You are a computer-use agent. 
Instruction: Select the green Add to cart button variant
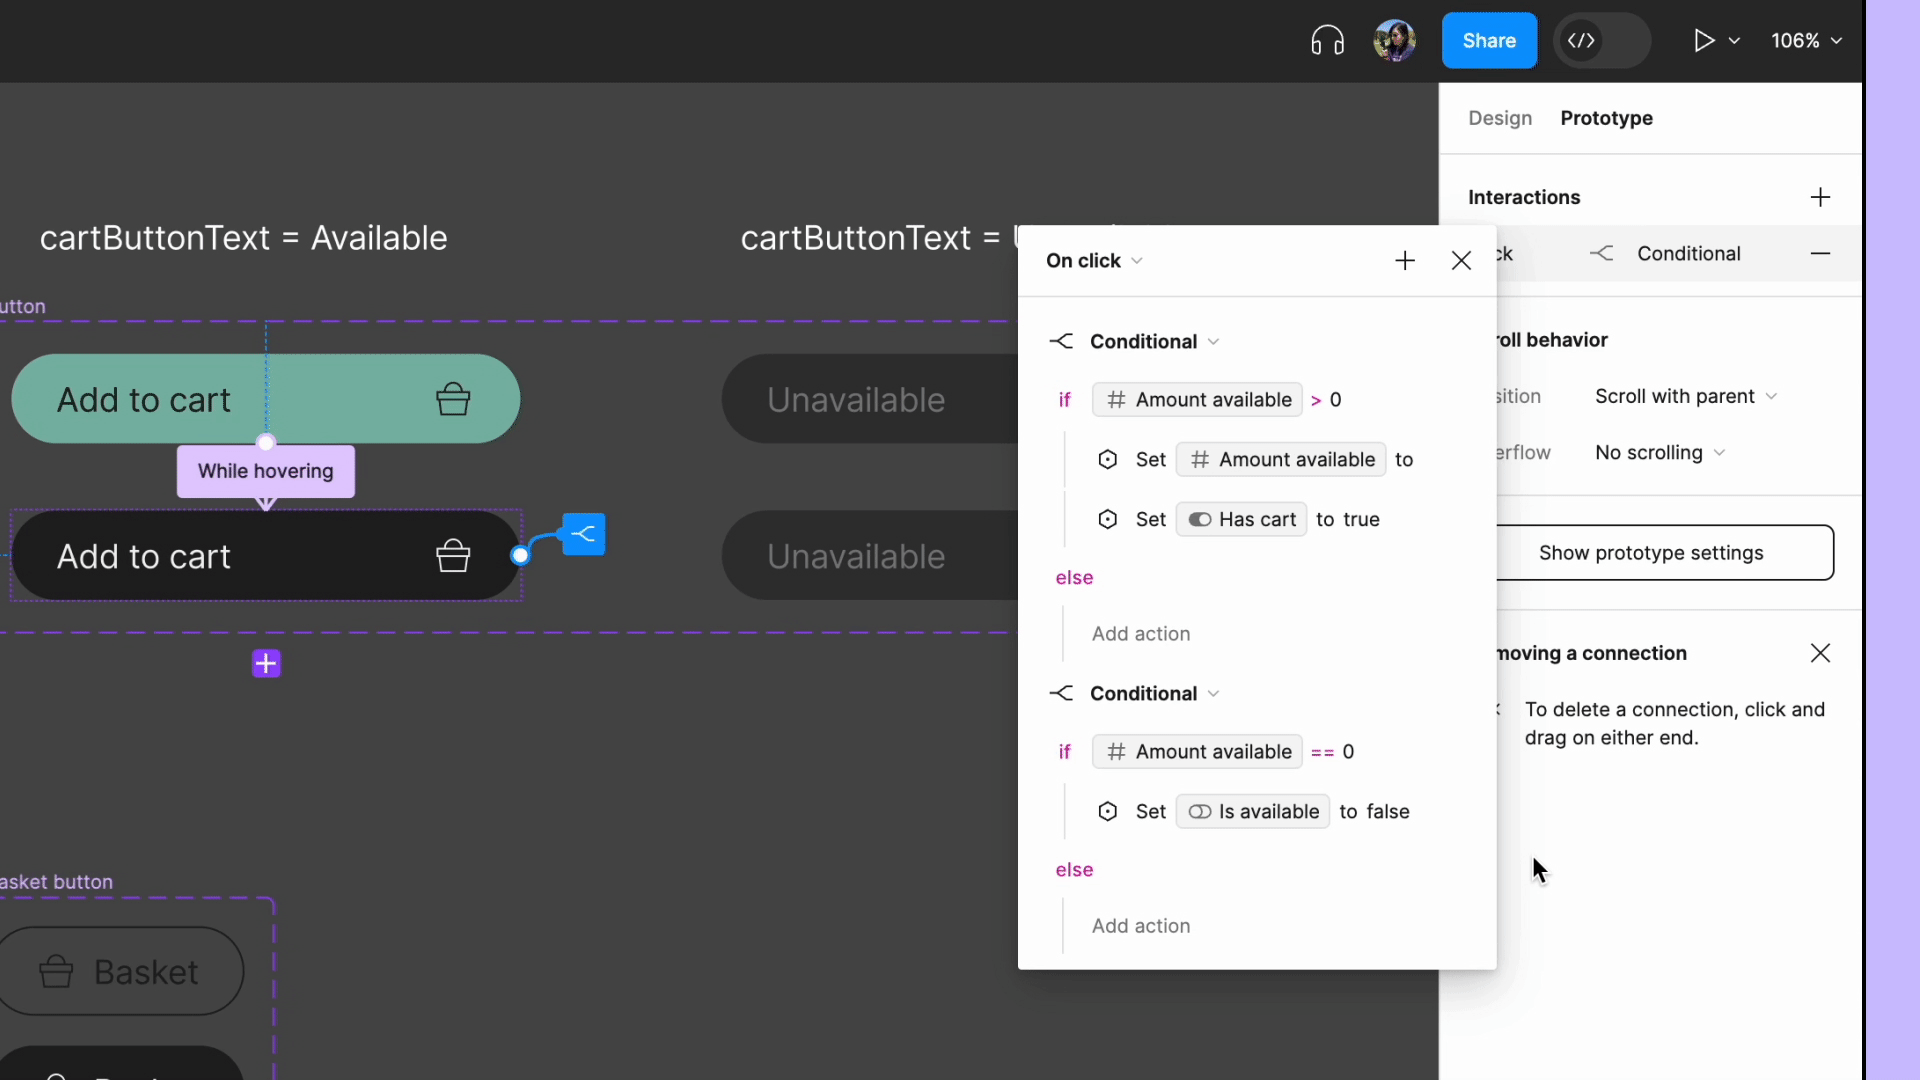tap(266, 399)
